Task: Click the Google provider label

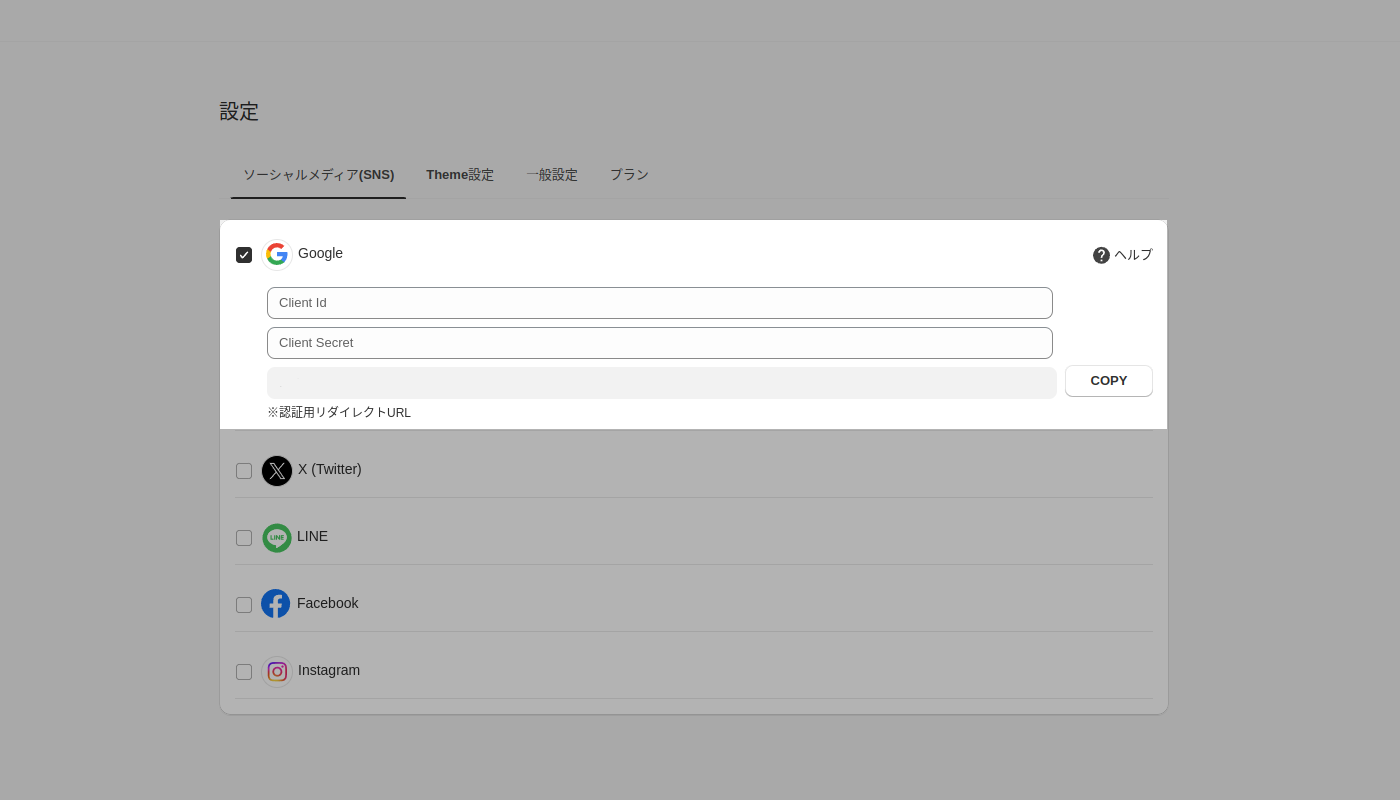Action: [x=320, y=253]
